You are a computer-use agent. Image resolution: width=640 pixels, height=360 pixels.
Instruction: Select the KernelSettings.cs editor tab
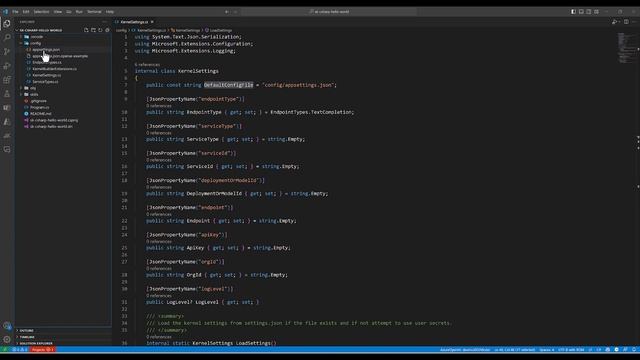[134, 22]
